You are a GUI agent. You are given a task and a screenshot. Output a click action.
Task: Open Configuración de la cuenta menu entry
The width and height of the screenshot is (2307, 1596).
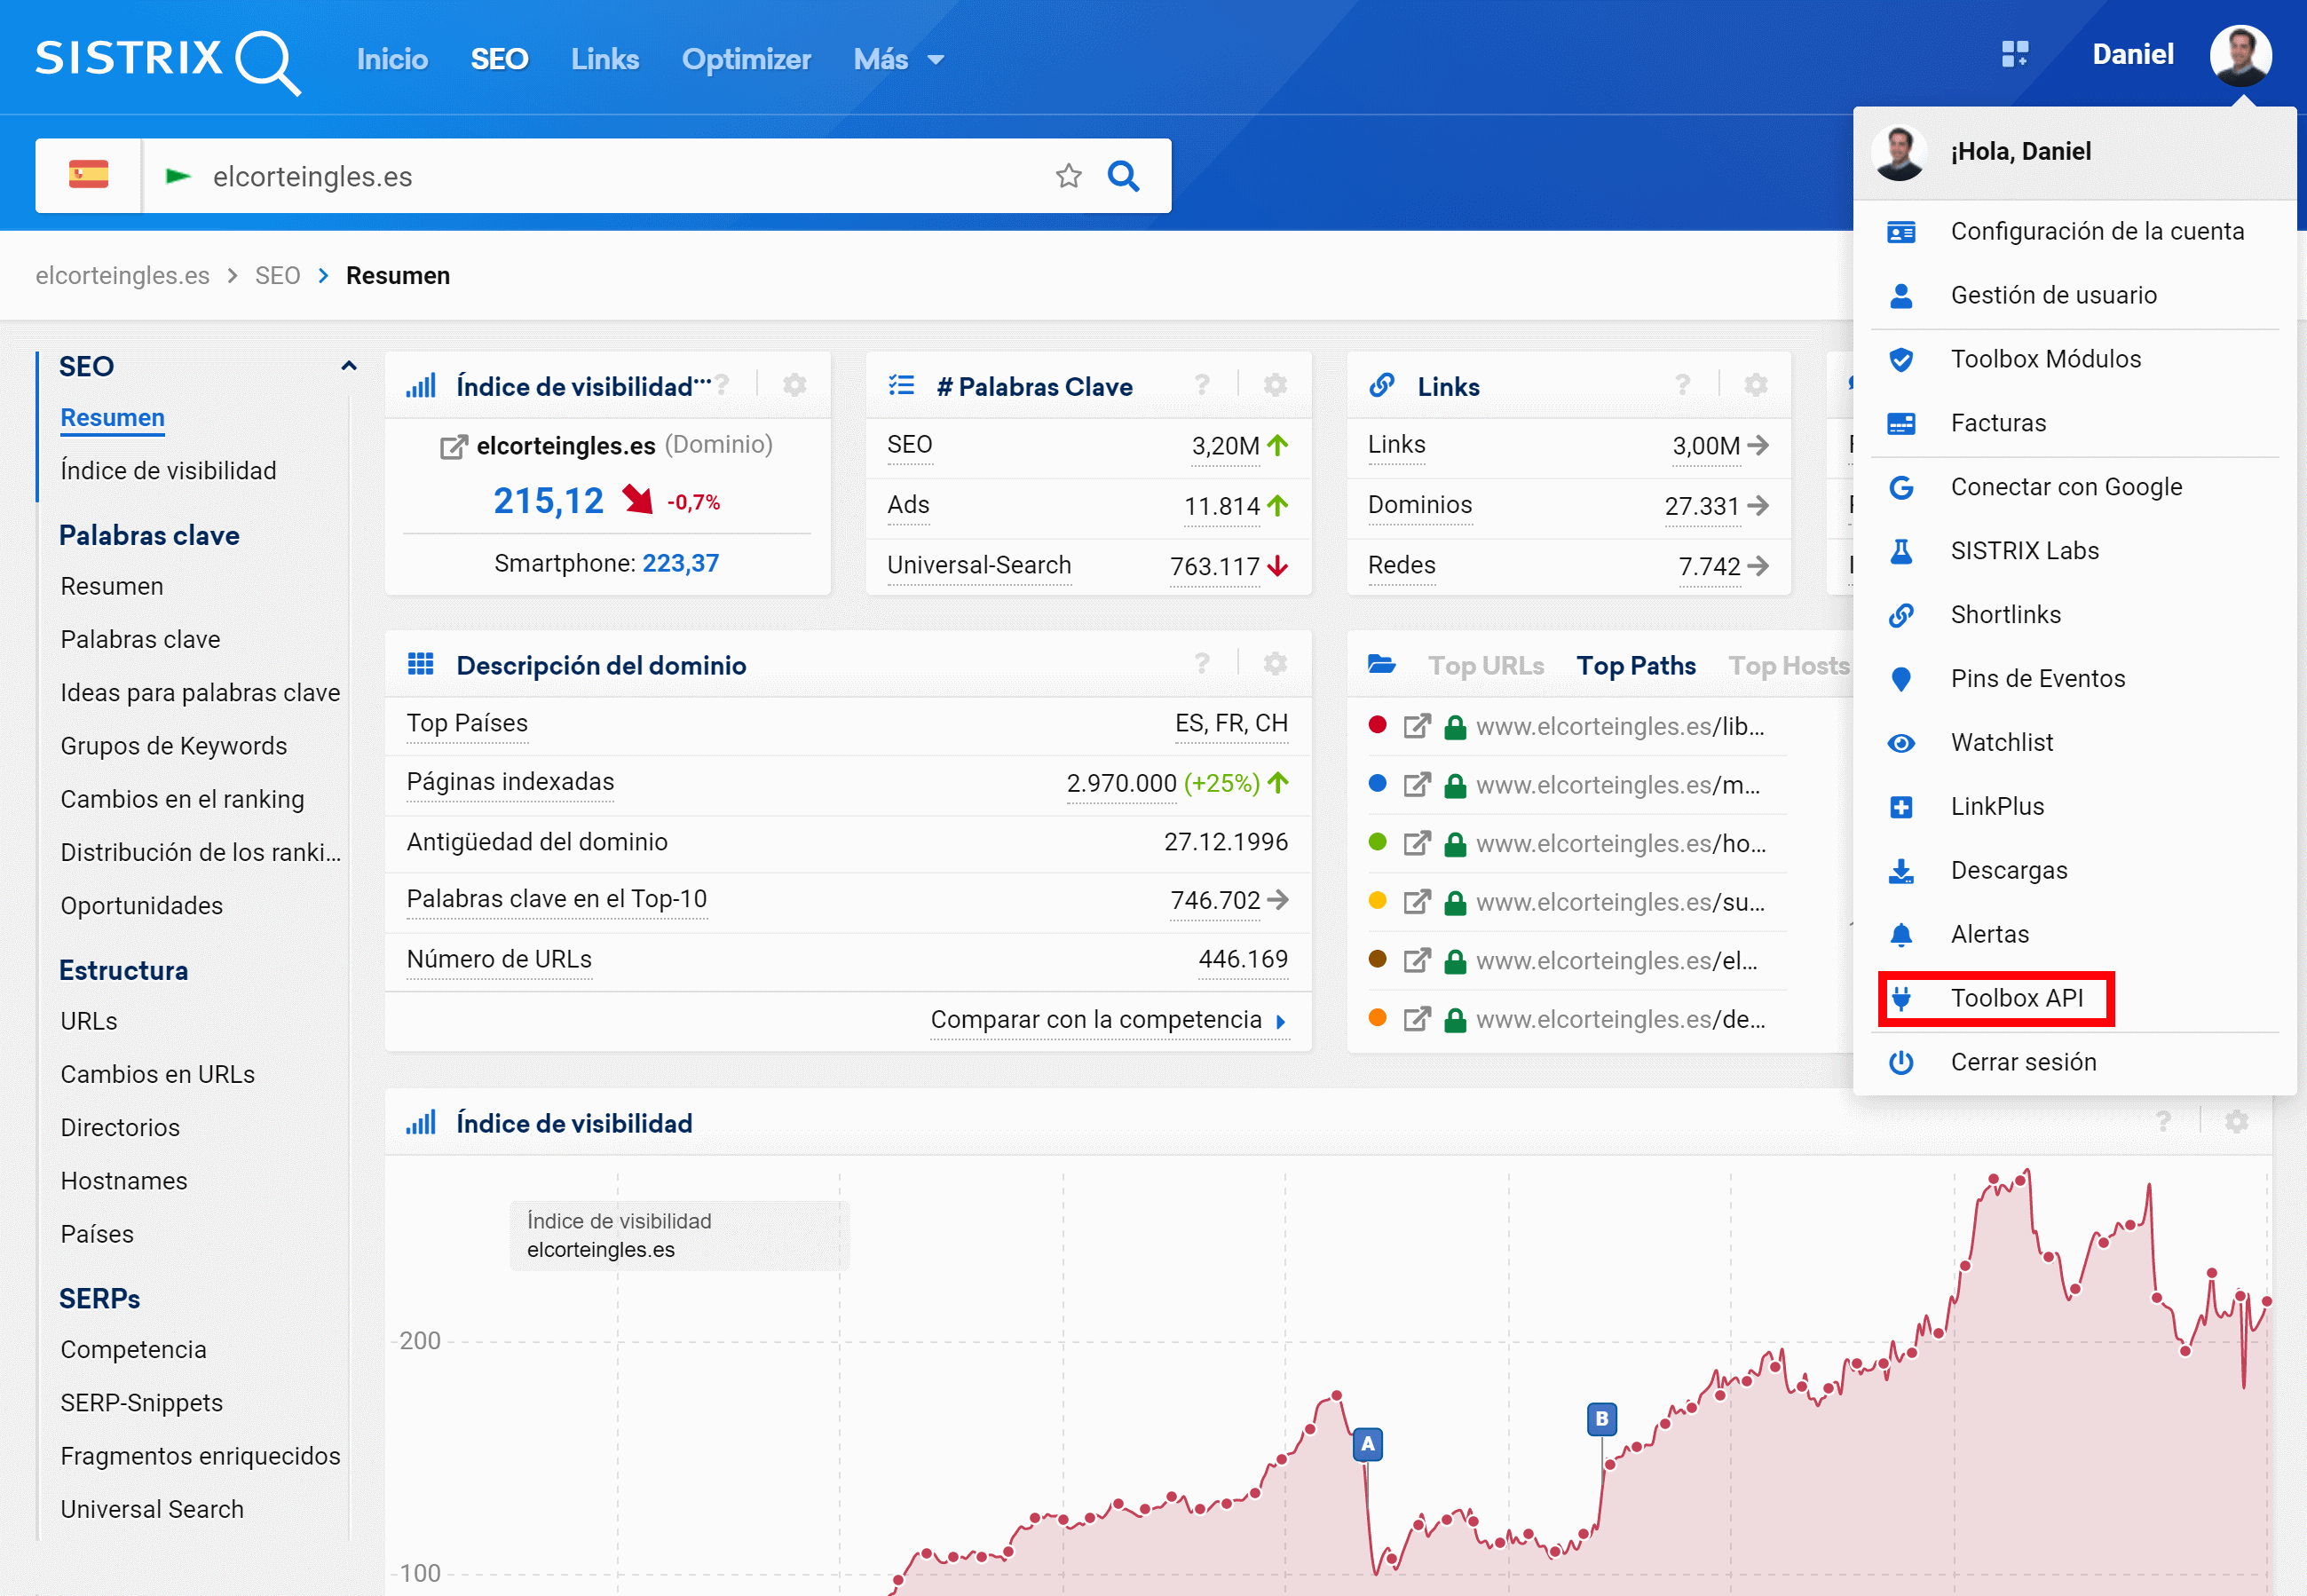pyautogui.click(x=2096, y=231)
